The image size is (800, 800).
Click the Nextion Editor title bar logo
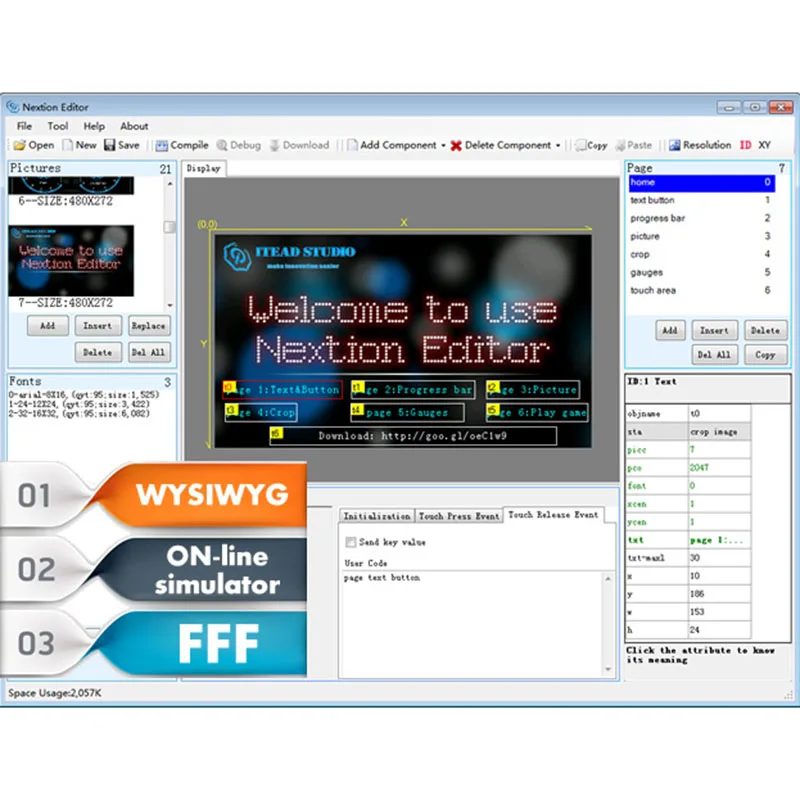pyautogui.click(x=13, y=107)
